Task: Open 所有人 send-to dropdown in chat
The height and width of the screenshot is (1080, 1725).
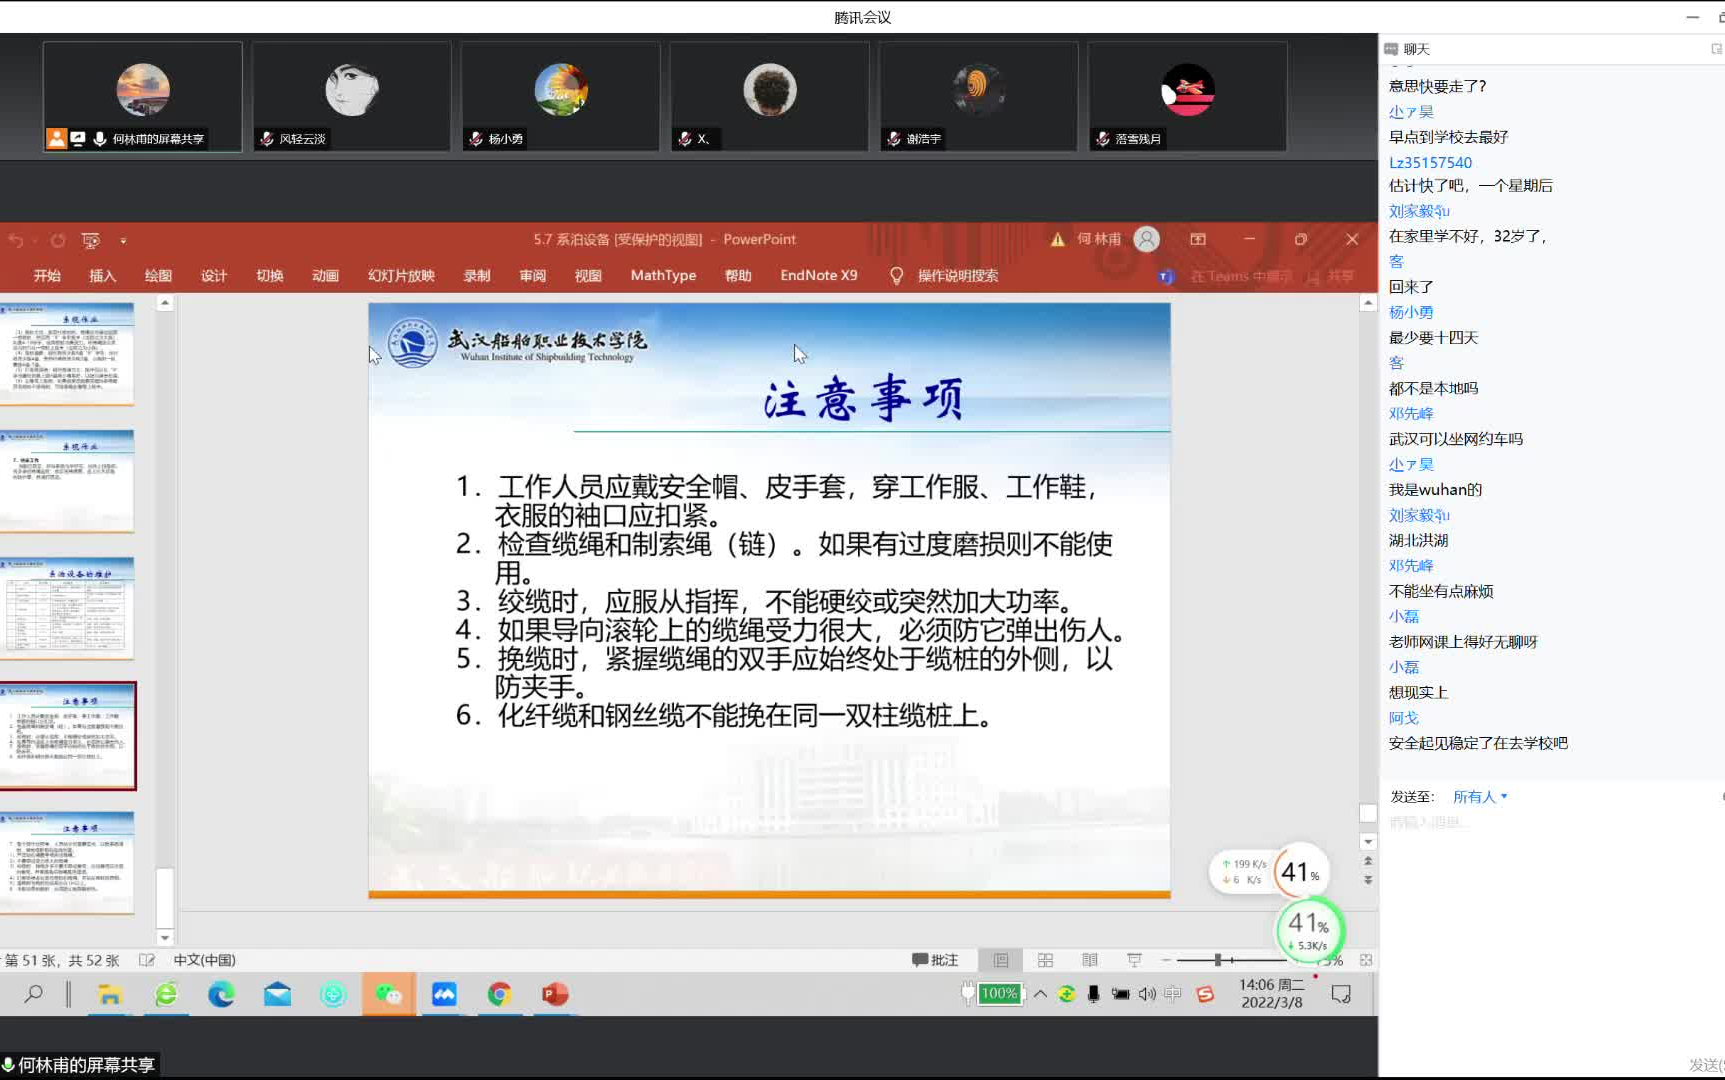Action: [1479, 797]
